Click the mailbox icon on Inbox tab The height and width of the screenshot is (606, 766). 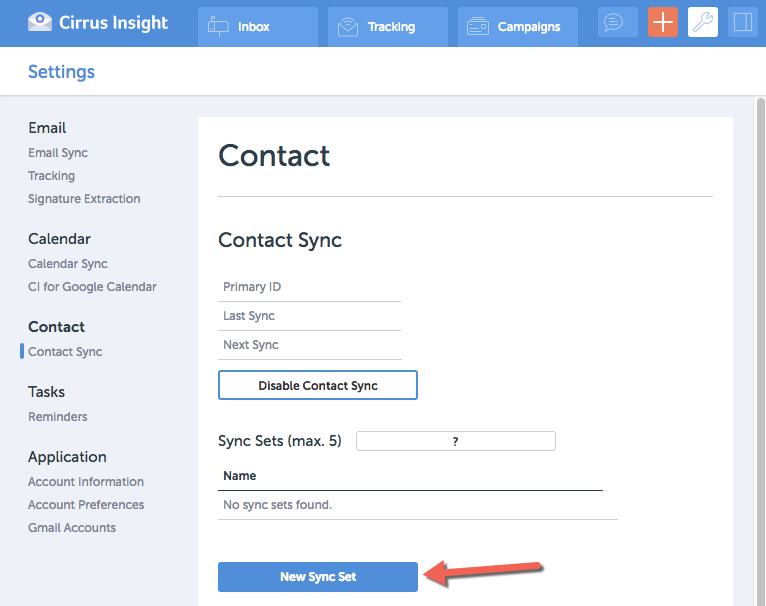click(218, 26)
